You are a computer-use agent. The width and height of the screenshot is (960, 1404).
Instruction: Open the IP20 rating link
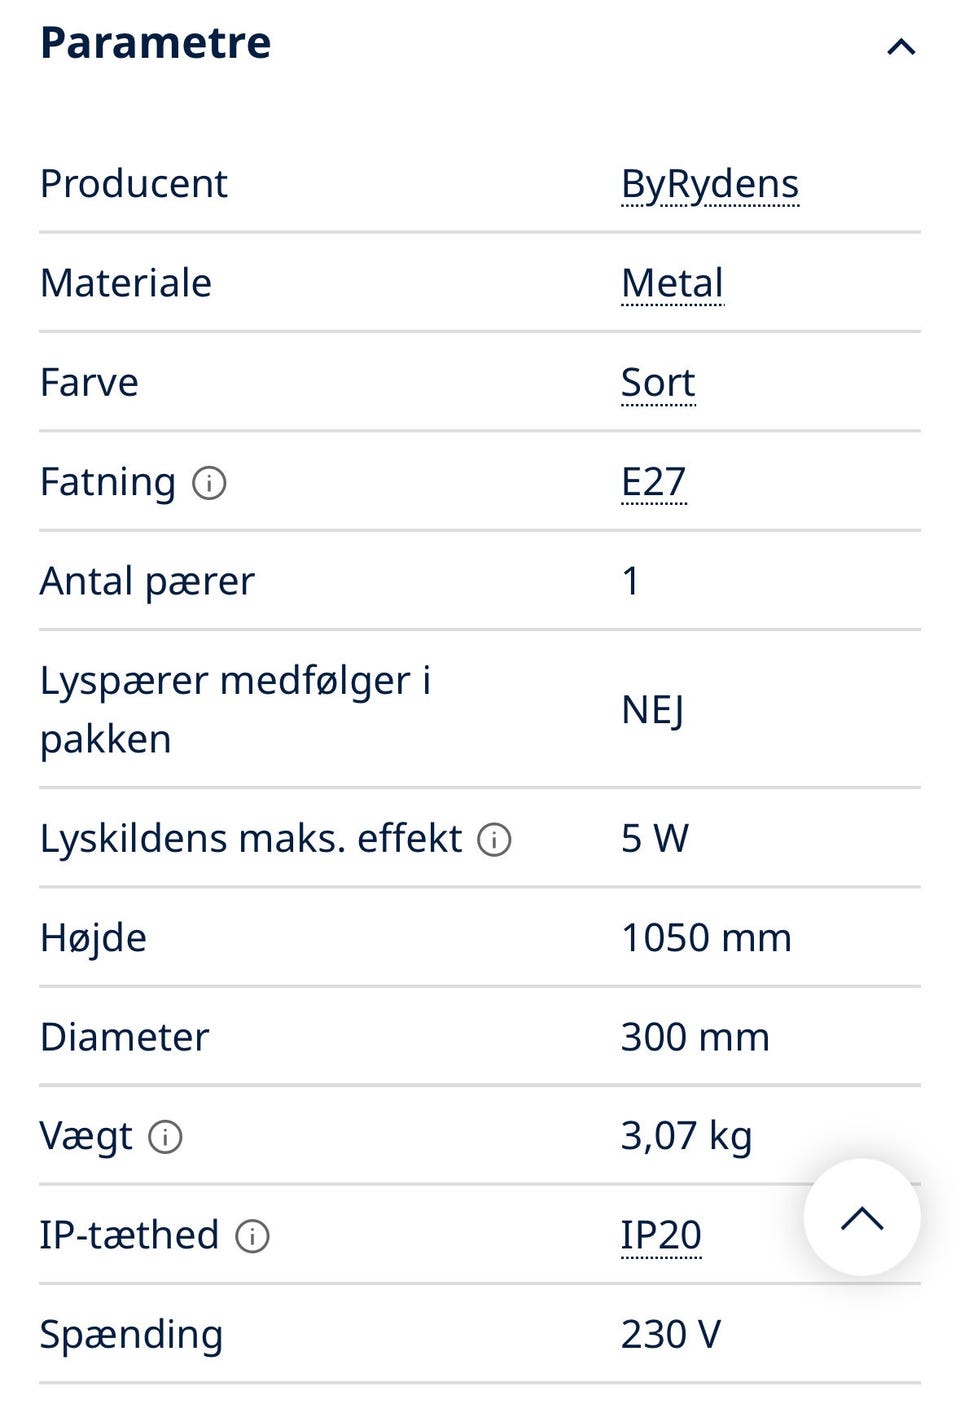pos(660,1235)
